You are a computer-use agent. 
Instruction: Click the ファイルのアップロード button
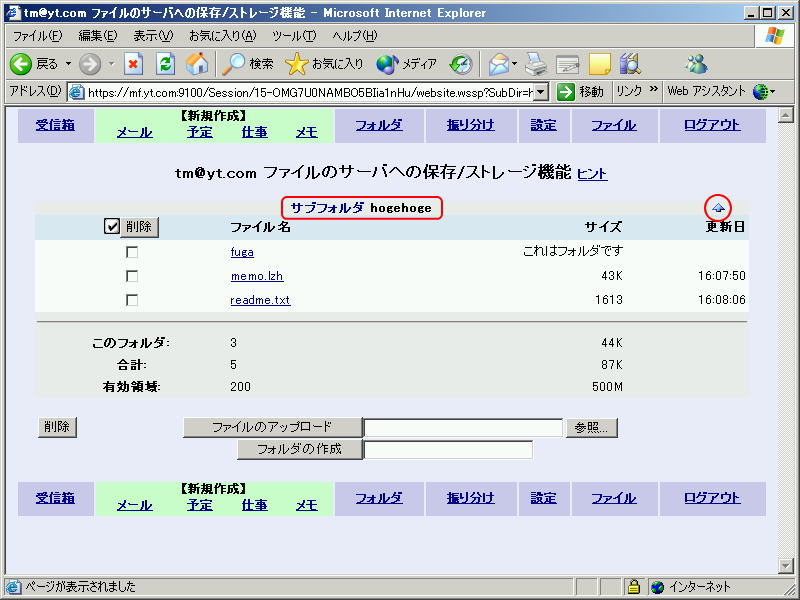(x=271, y=427)
